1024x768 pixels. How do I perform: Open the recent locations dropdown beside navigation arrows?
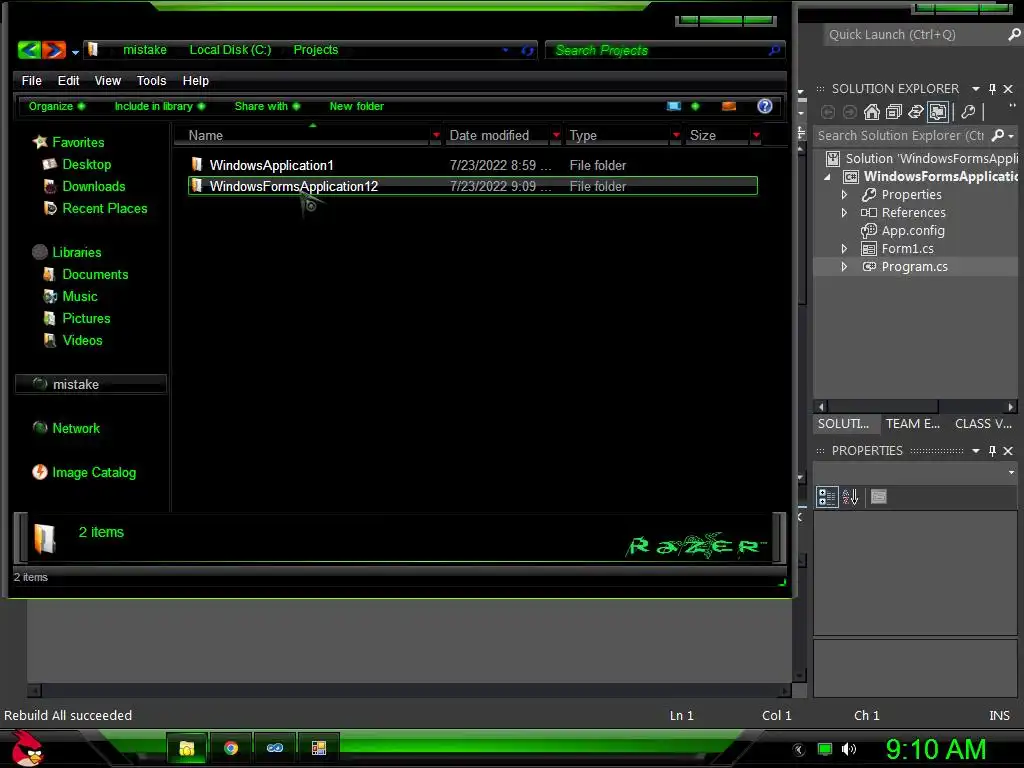coord(75,52)
